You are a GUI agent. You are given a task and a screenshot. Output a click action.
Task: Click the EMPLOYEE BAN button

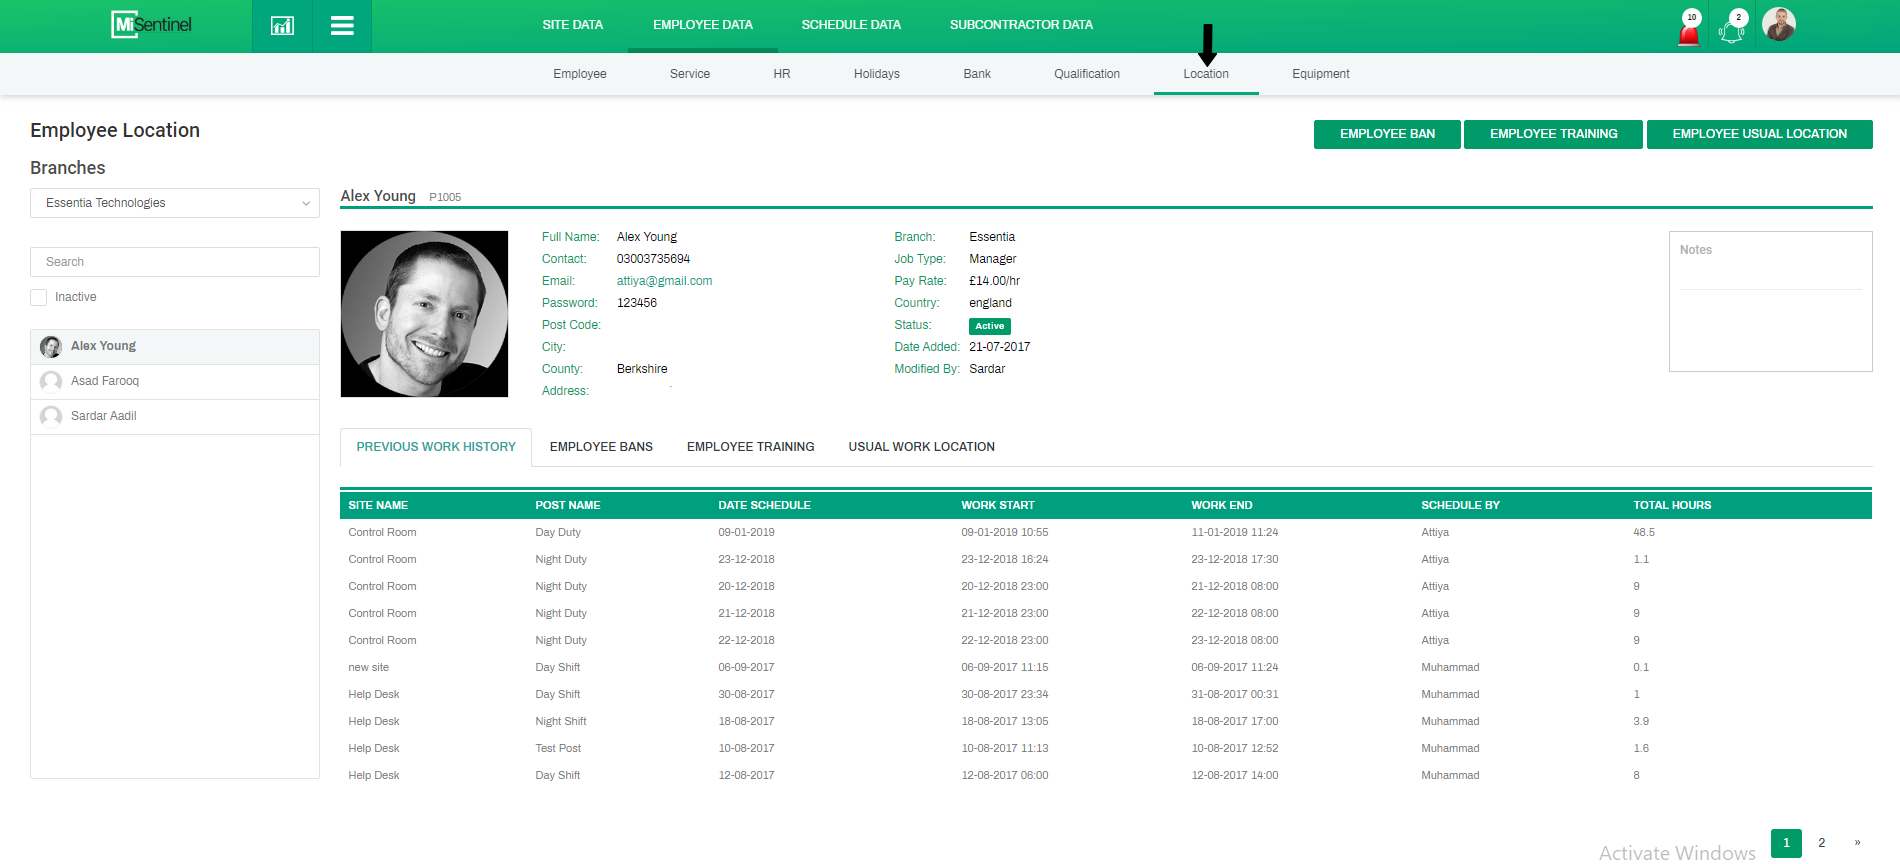1387,134
